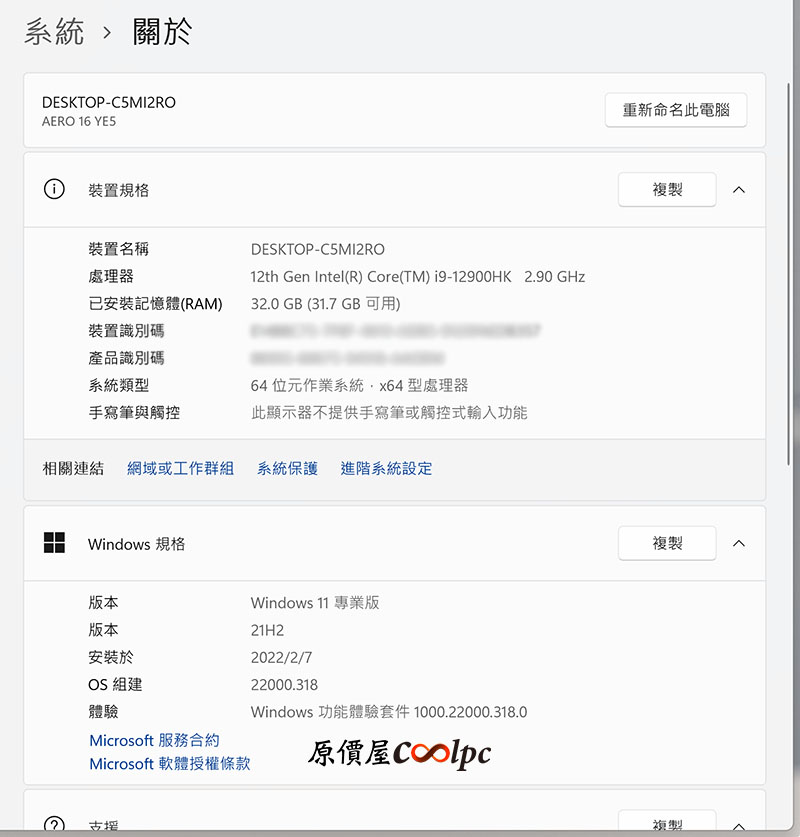This screenshot has height=837, width=800.
Task: Select the install date 2022/2/7
Action: [x=281, y=658]
